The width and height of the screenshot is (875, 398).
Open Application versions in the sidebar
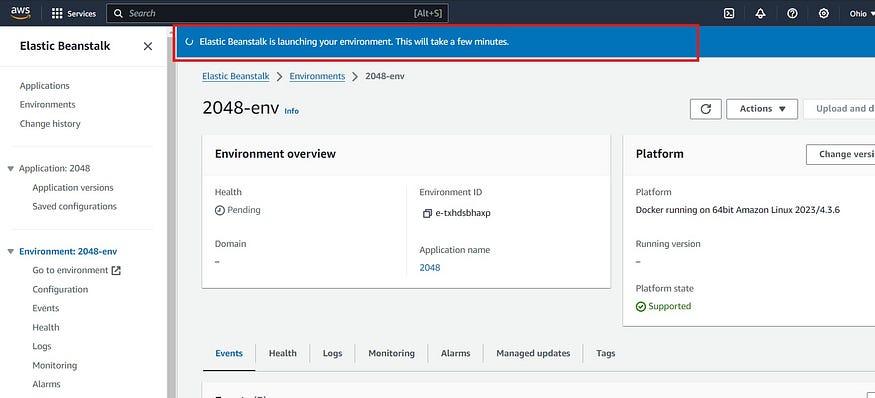pyautogui.click(x=73, y=188)
